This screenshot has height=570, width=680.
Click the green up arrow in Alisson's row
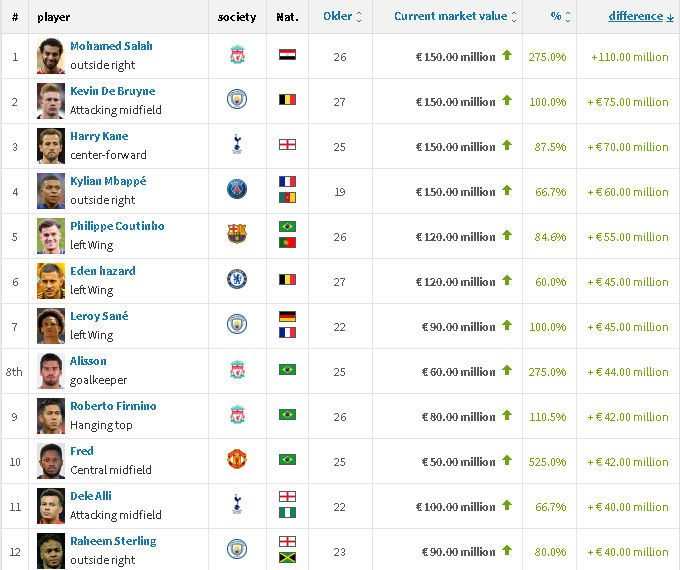click(x=507, y=370)
